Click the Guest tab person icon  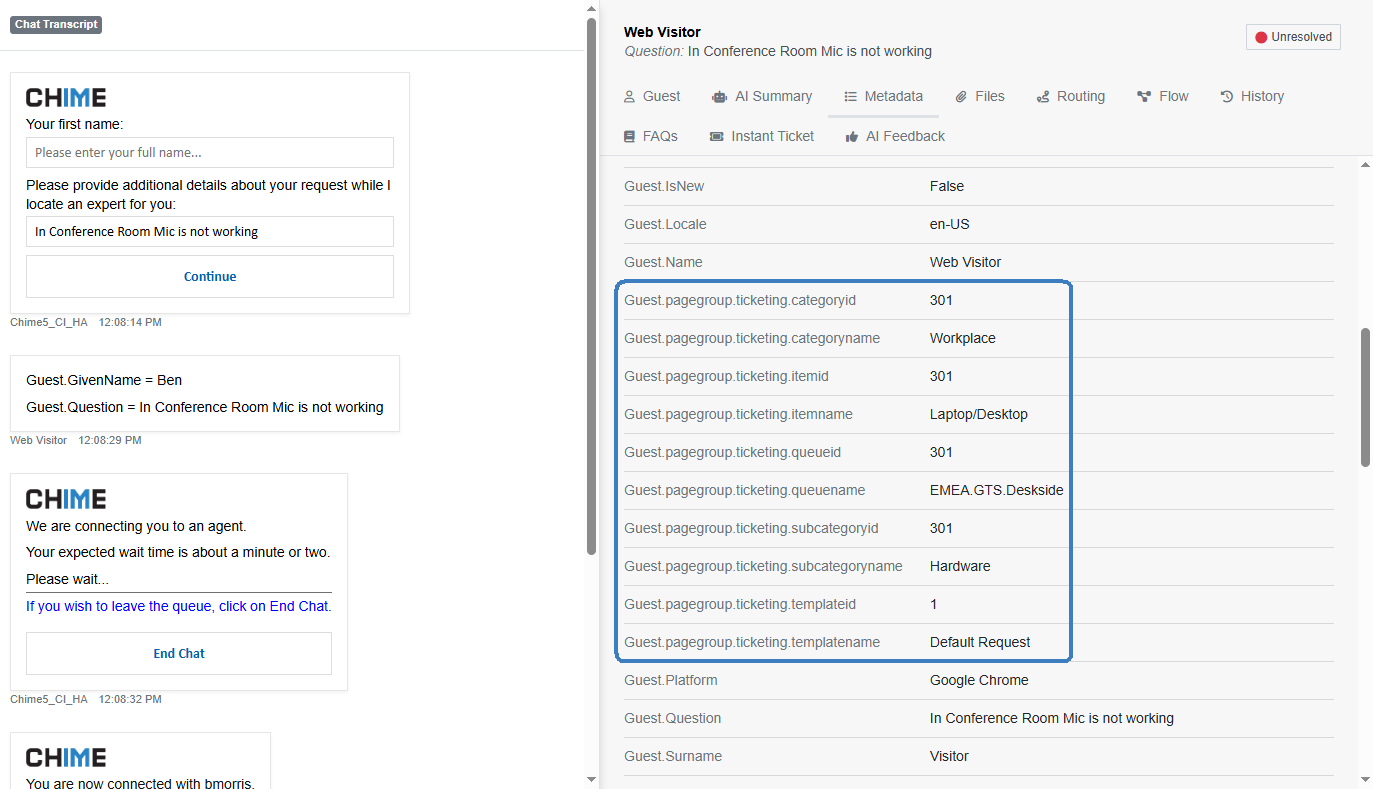pyautogui.click(x=629, y=97)
